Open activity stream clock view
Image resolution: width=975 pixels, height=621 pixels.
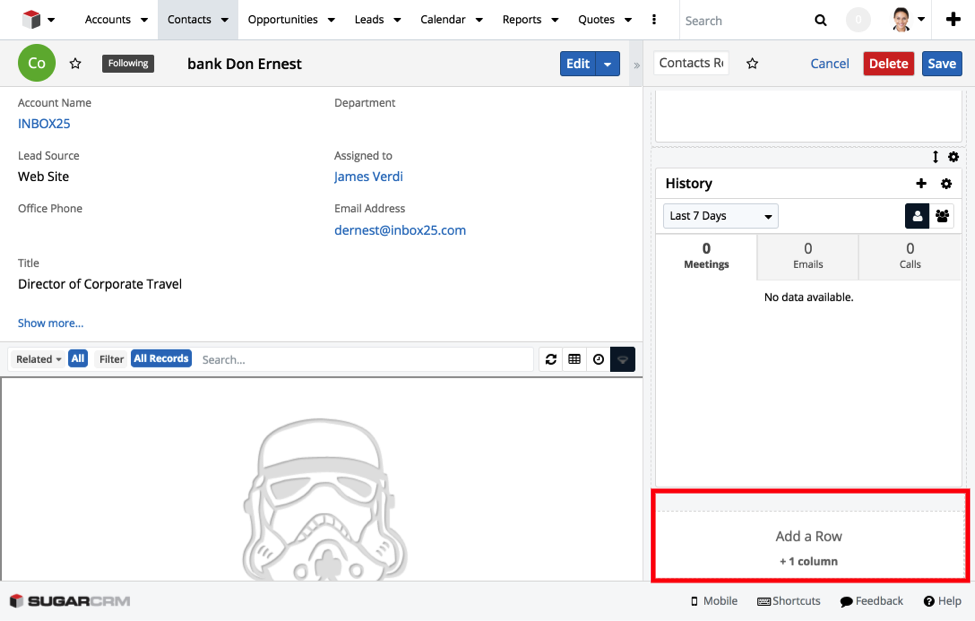(x=598, y=359)
